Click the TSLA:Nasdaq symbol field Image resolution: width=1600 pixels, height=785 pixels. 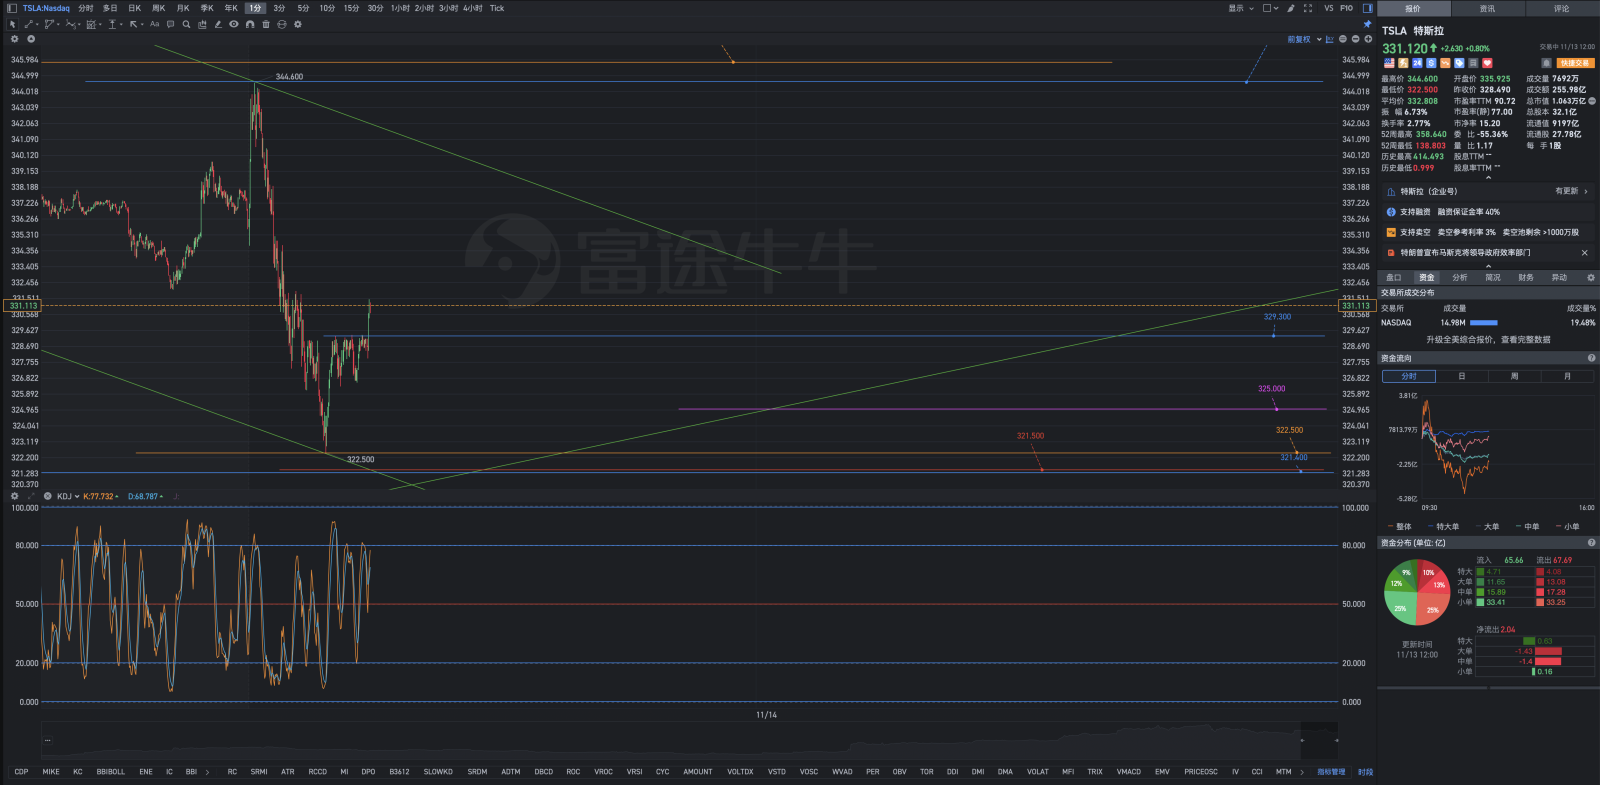coord(46,8)
